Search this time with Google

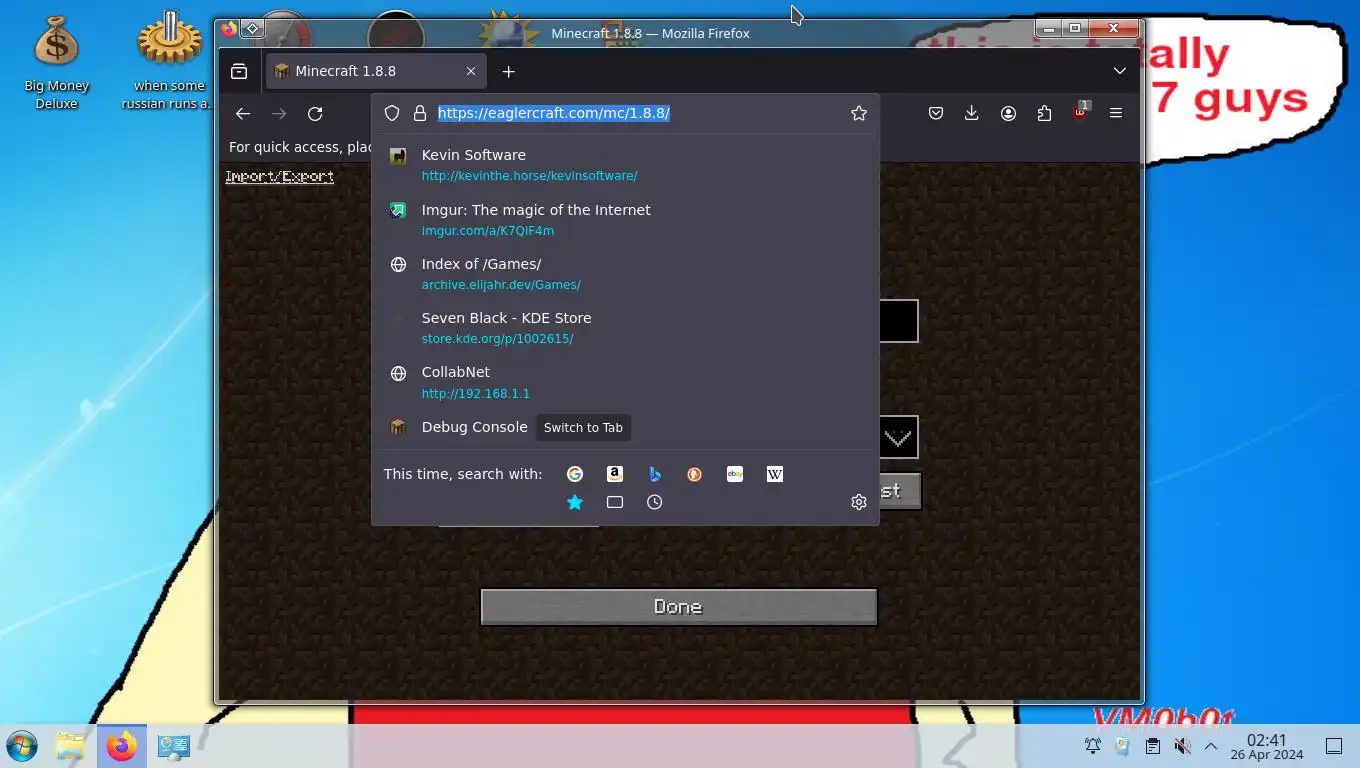coord(575,474)
